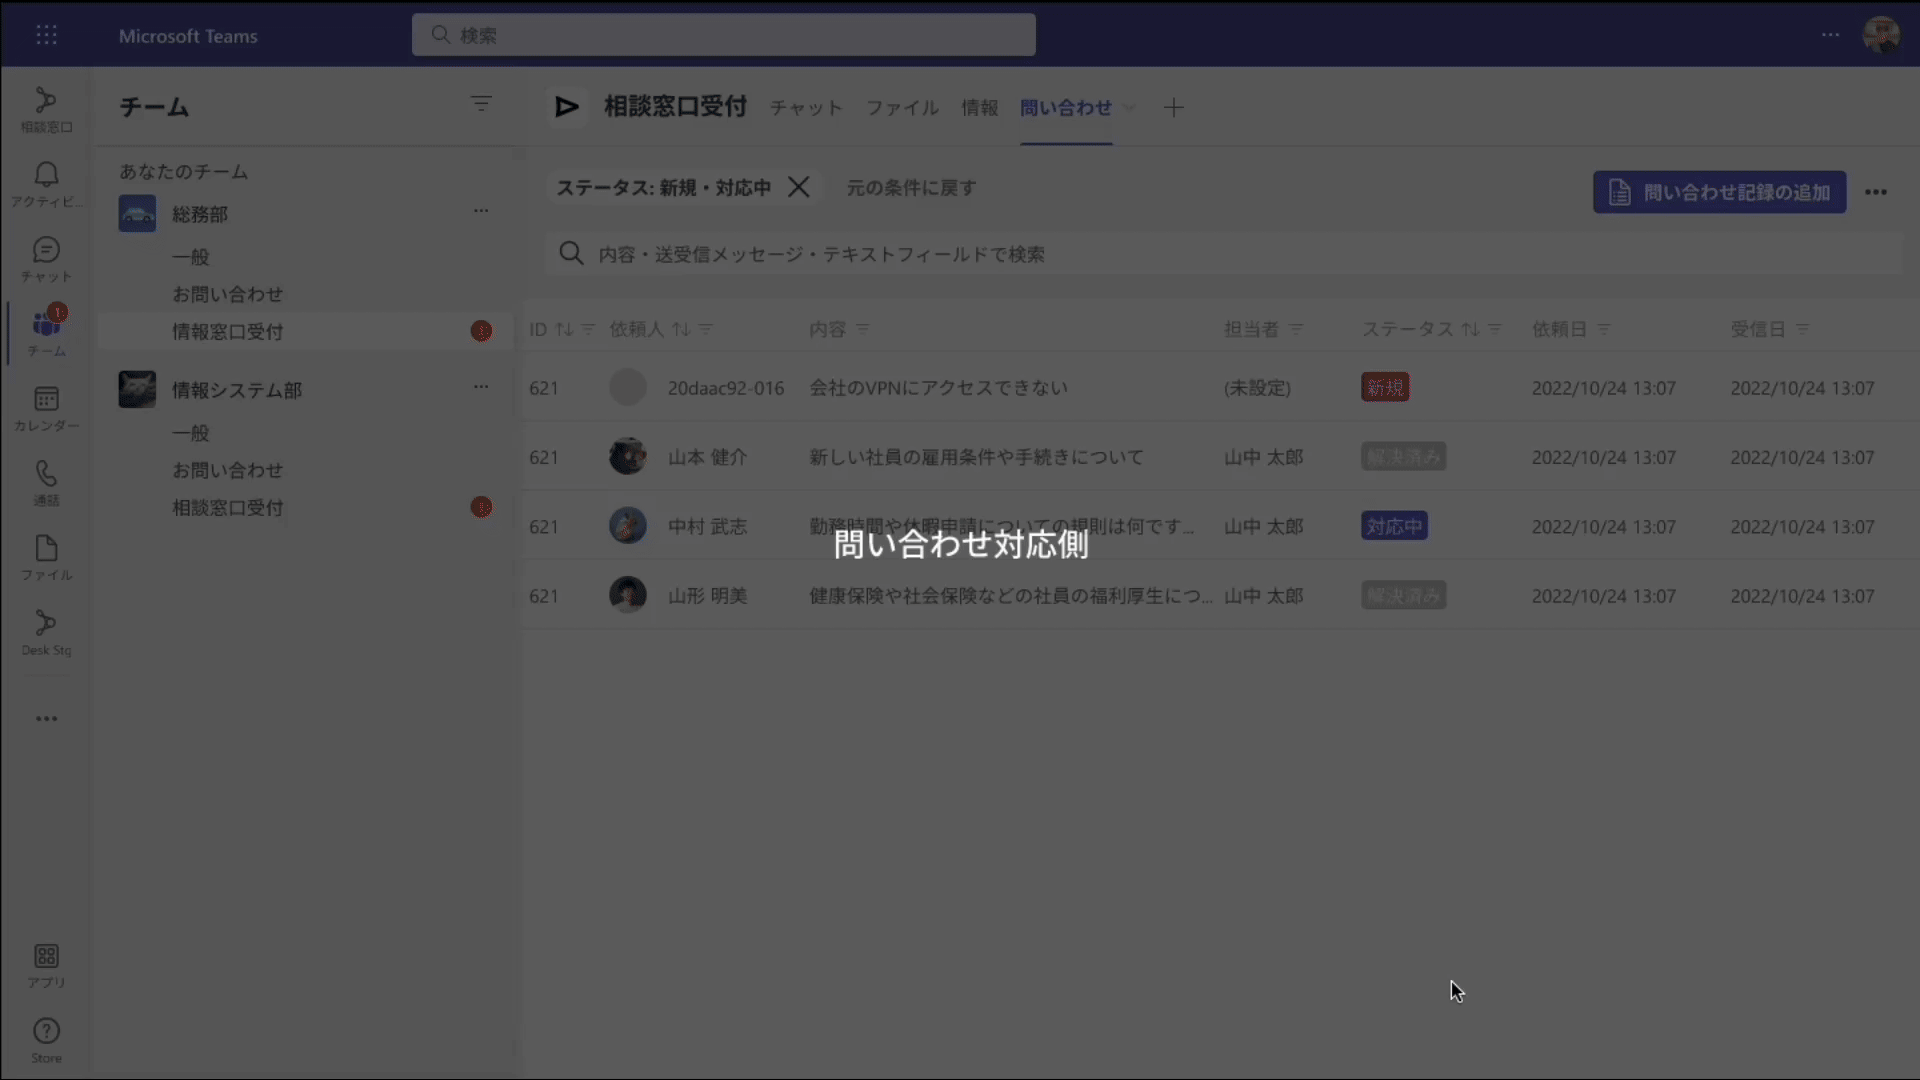Filter the 依頼日 column
This screenshot has width=1920, height=1080.
click(x=1604, y=329)
